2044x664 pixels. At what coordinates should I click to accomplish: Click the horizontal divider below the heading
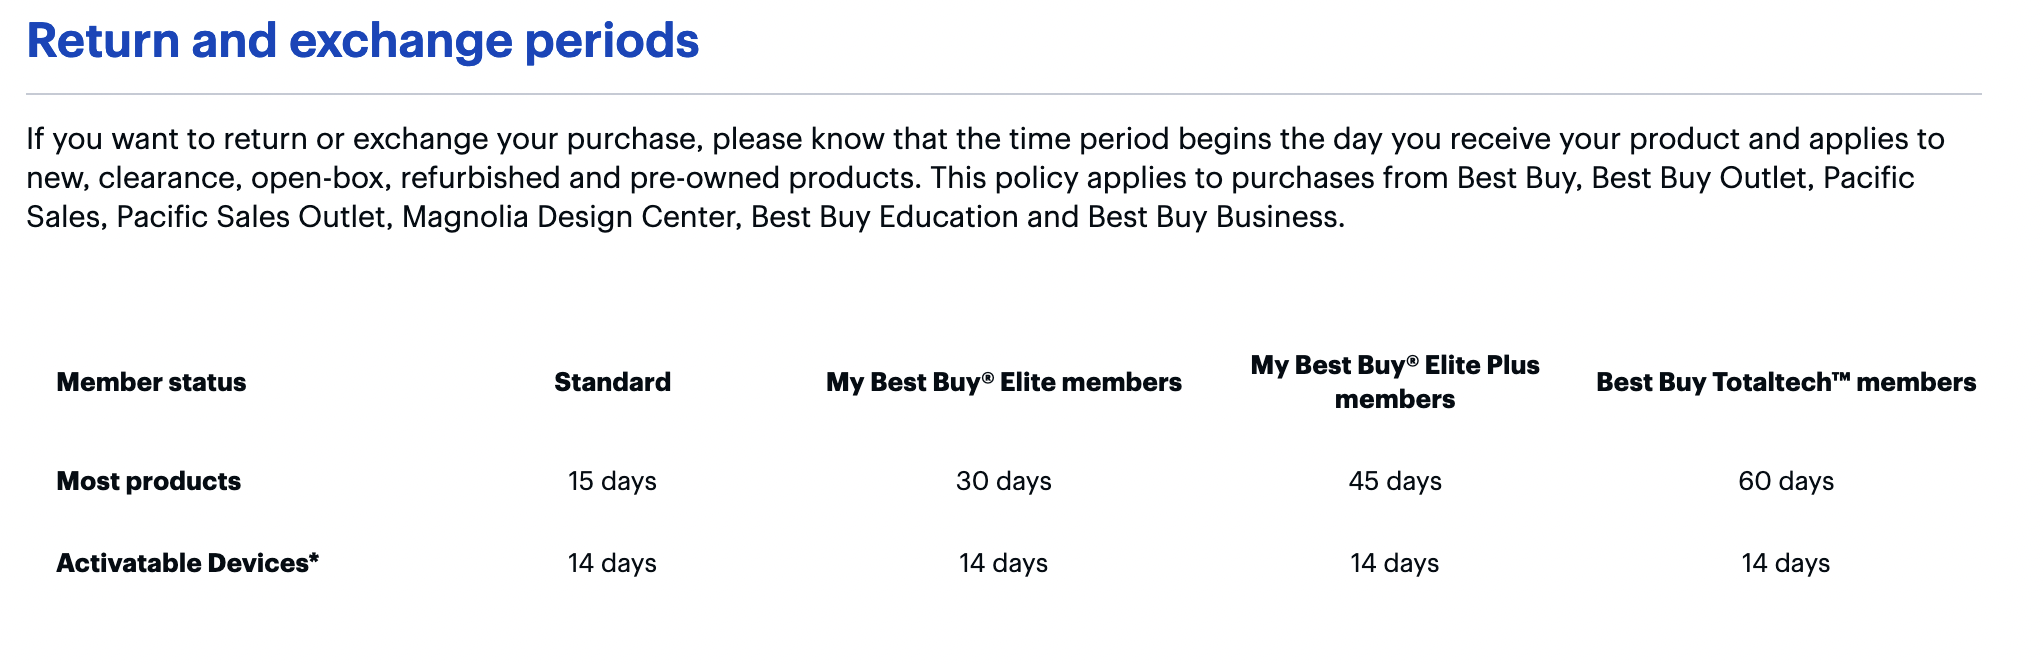coord(1003,94)
